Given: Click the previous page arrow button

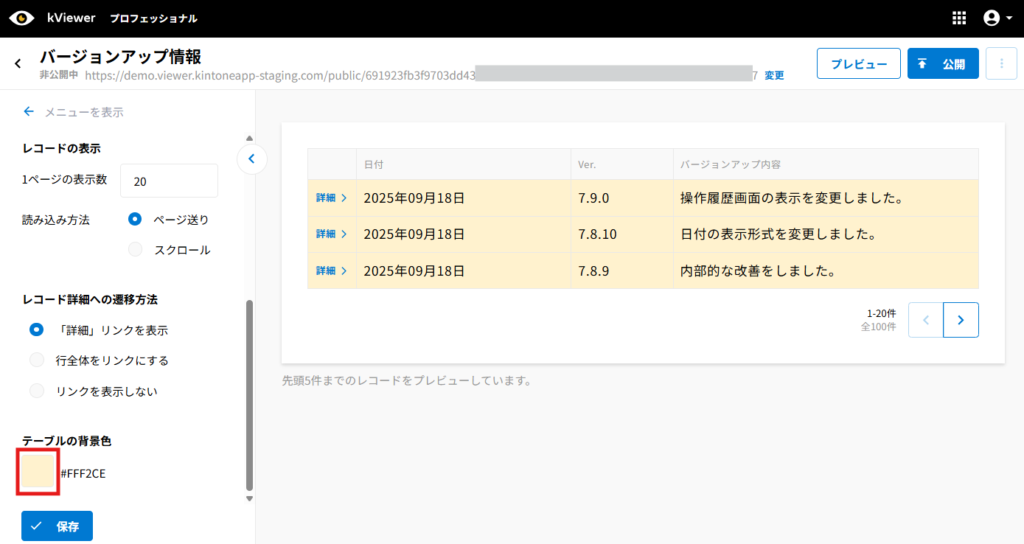Looking at the screenshot, I should [x=925, y=320].
